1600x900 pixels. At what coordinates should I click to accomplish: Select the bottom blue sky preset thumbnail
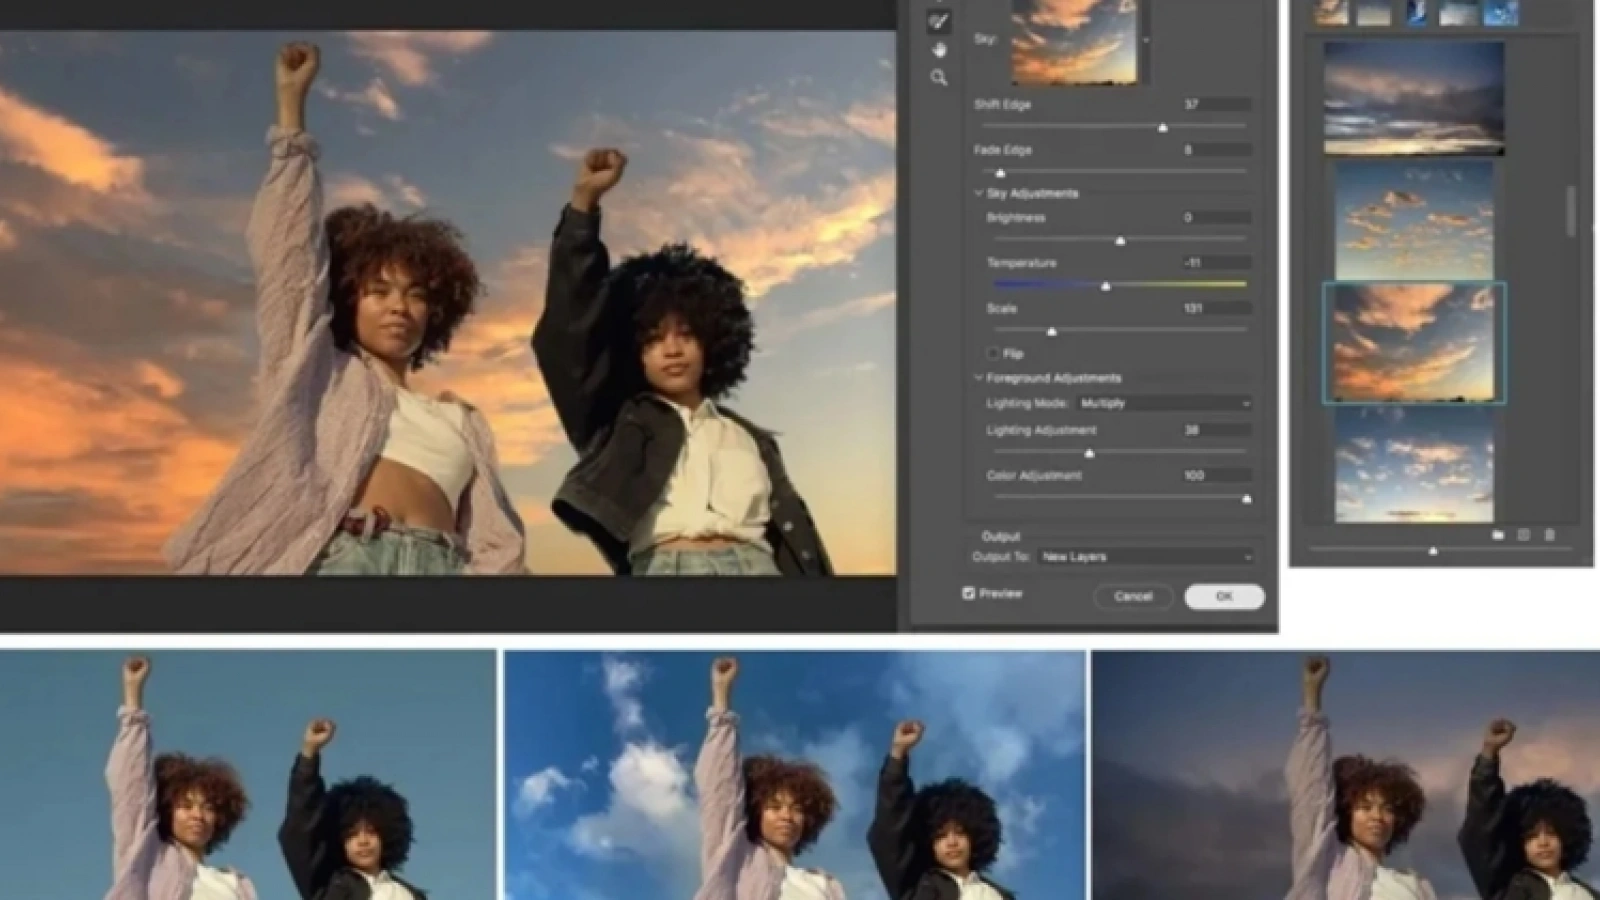[x=1414, y=465]
